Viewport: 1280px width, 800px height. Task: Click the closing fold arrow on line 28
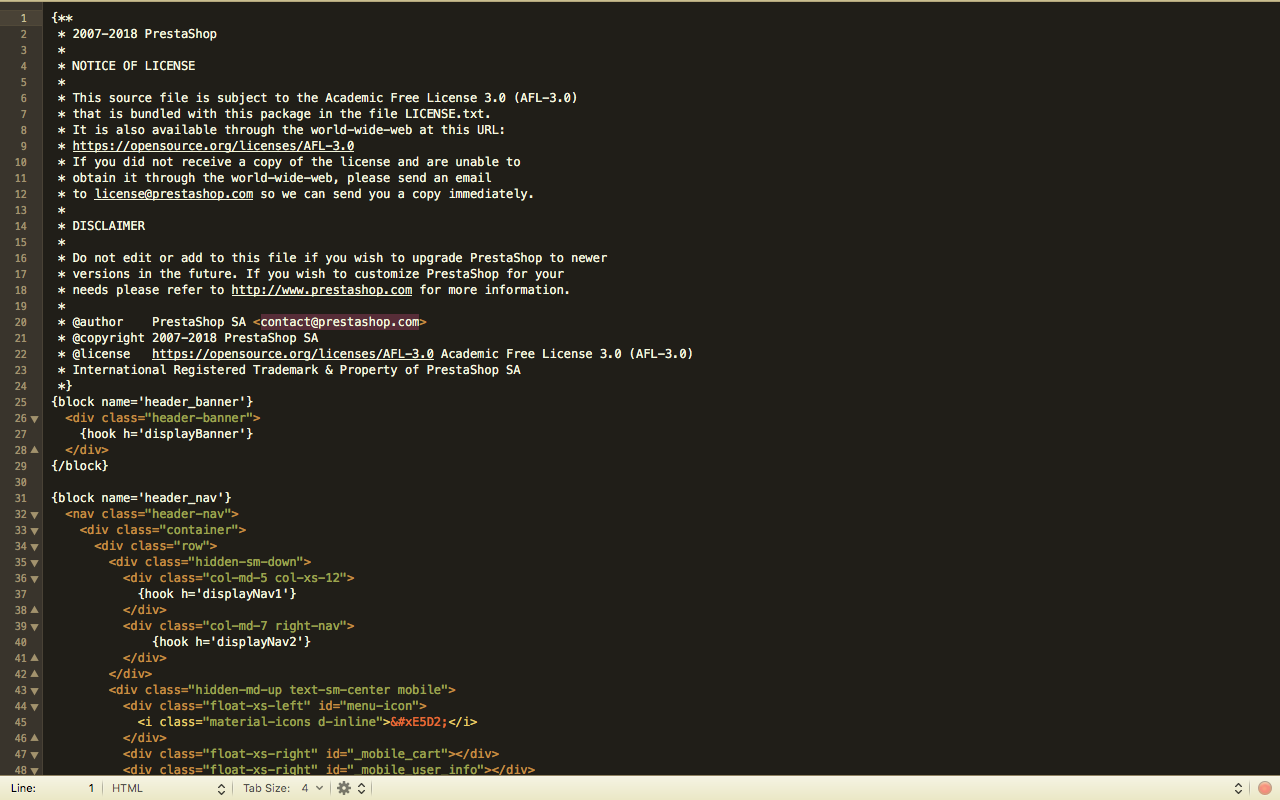(35, 450)
